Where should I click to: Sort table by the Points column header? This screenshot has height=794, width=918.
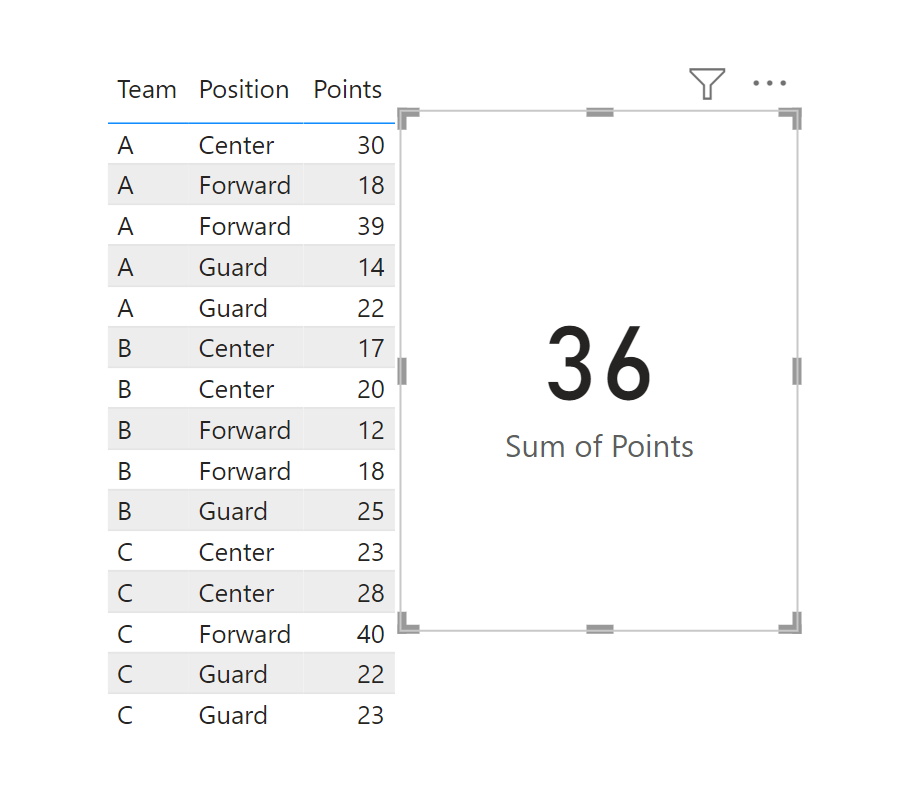coord(348,90)
